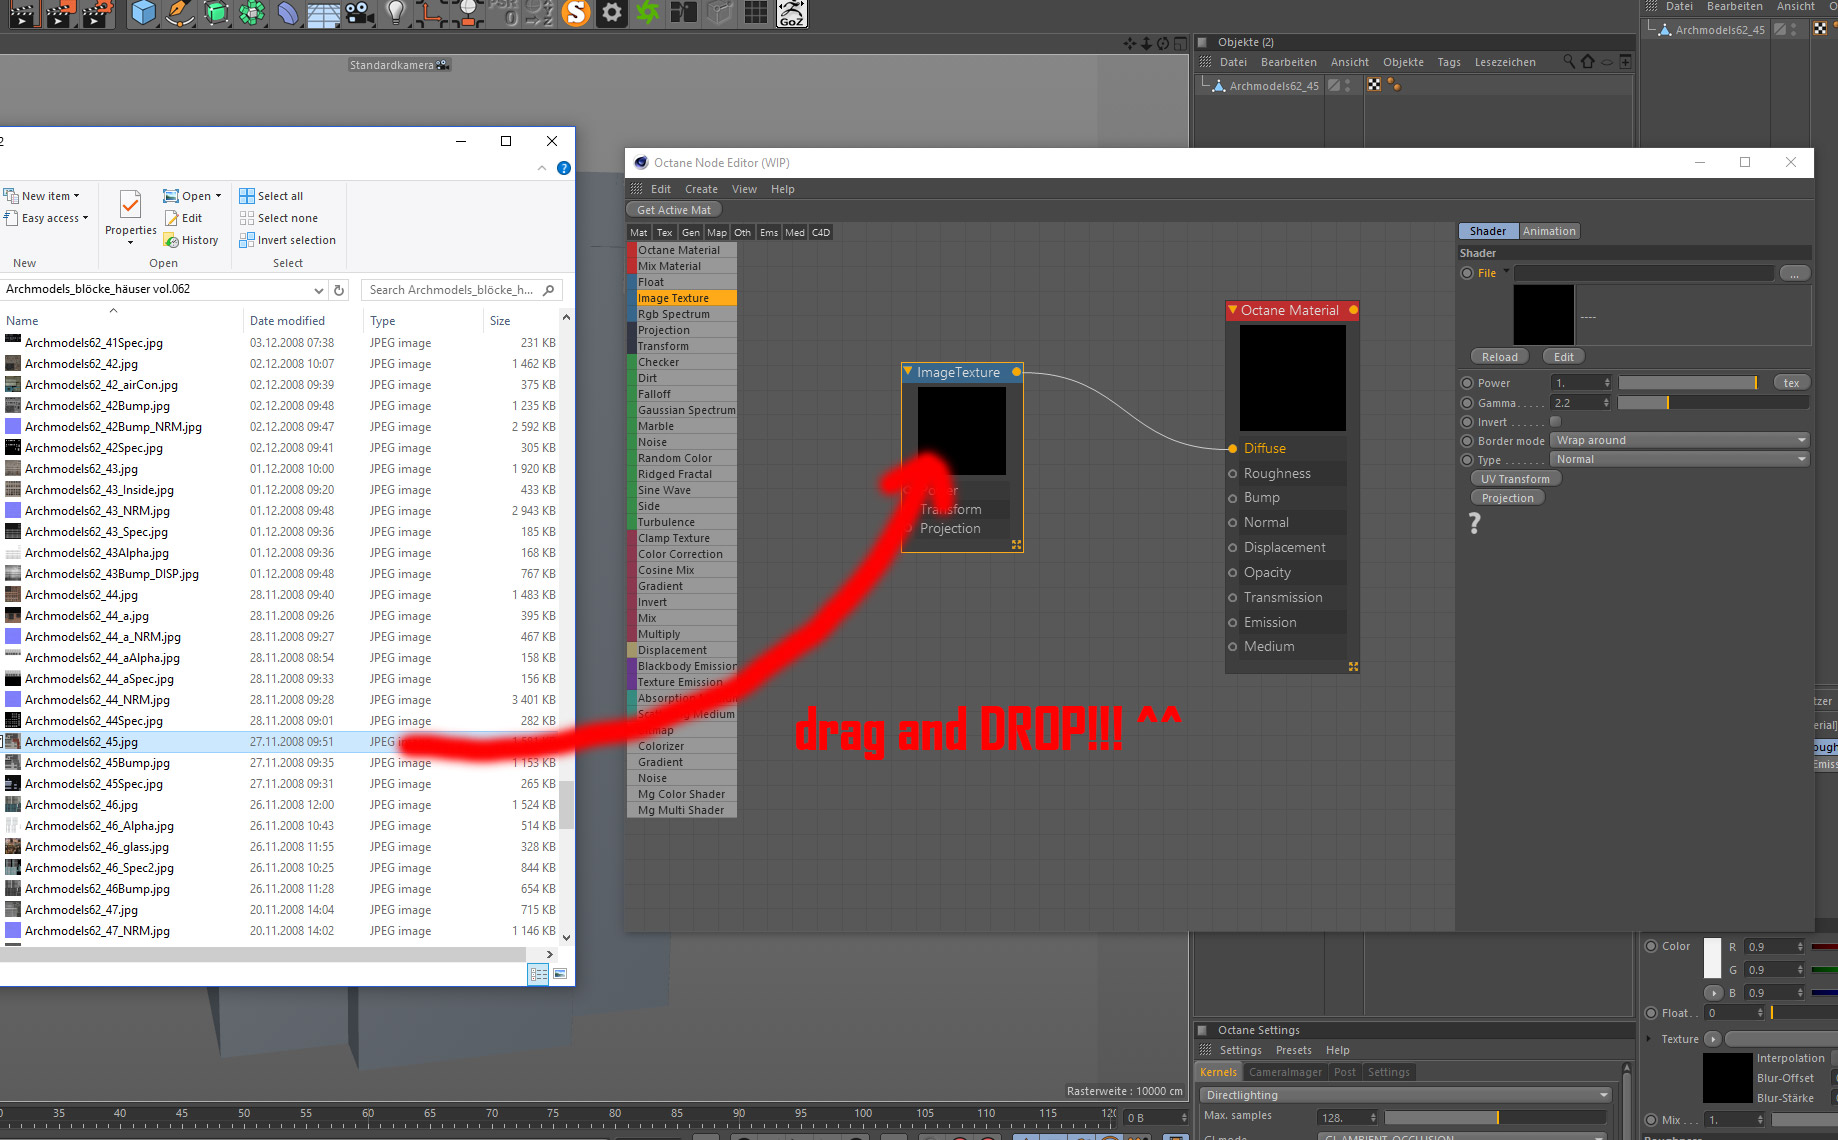Click the question mark help icon in Shader panel

point(1474,523)
